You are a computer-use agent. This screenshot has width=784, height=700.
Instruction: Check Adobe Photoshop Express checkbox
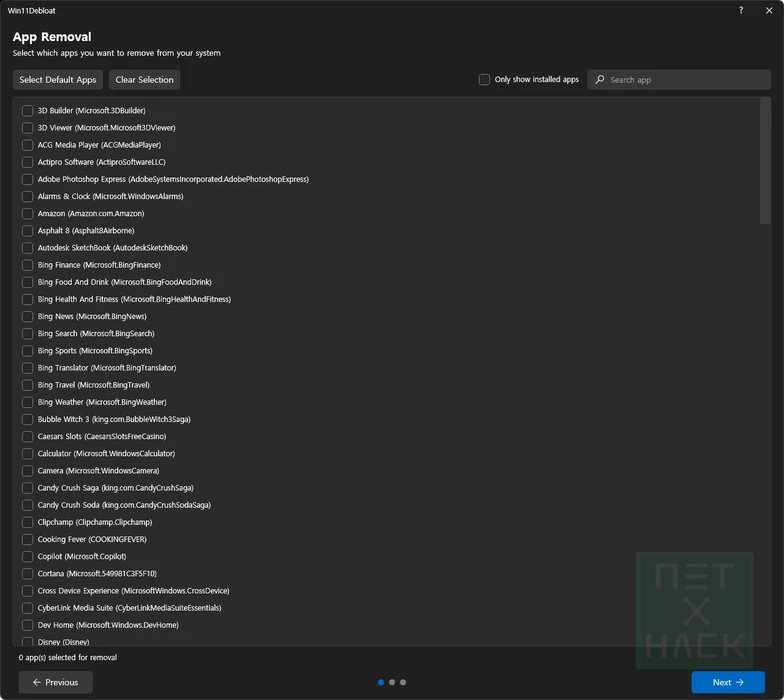[28, 180]
